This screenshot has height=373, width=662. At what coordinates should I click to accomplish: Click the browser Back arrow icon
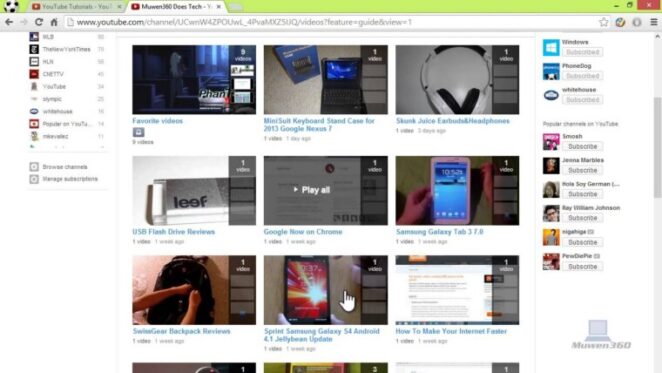[x=9, y=22]
